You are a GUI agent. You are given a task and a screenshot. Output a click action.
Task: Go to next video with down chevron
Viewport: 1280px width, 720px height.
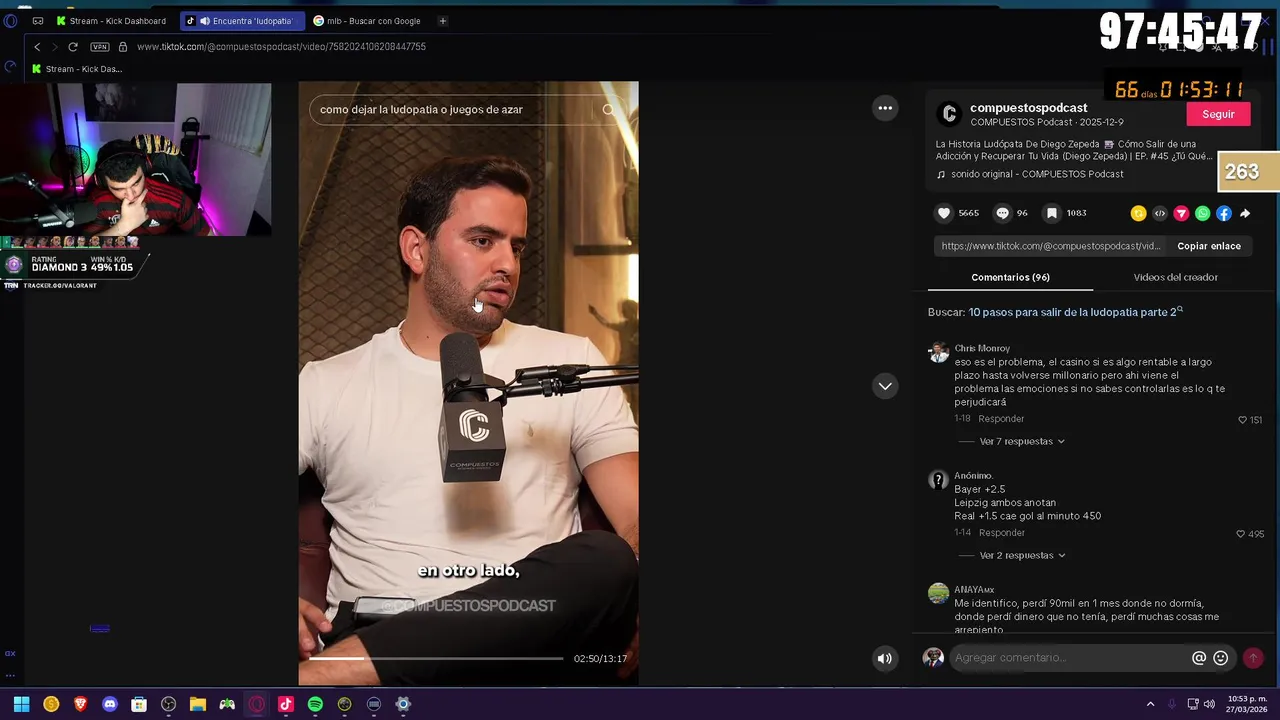(x=885, y=386)
